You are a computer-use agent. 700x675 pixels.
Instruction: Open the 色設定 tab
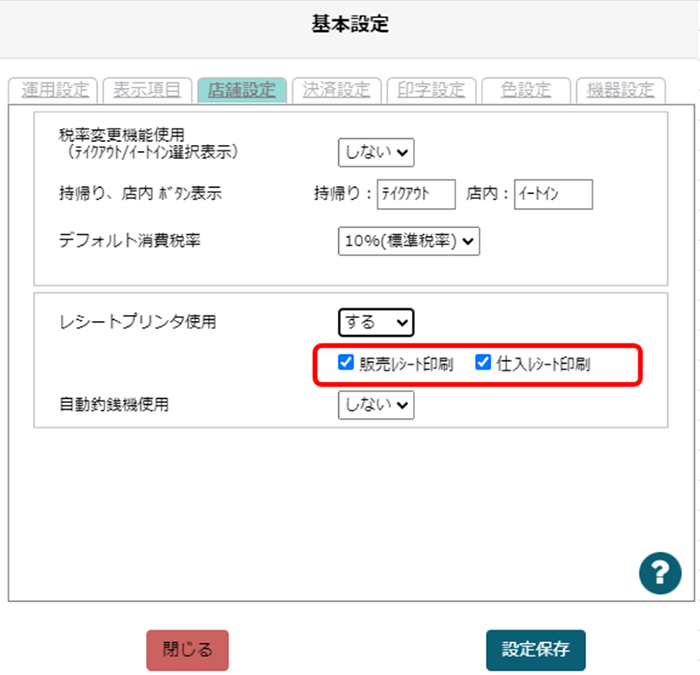pos(525,89)
